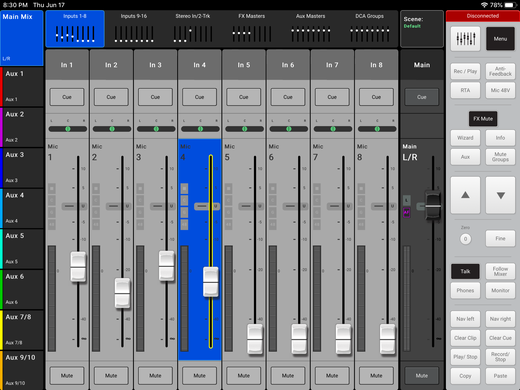Image resolution: width=520 pixels, height=390 pixels.
Task: Open the RTA analyzer
Action: coord(465,90)
